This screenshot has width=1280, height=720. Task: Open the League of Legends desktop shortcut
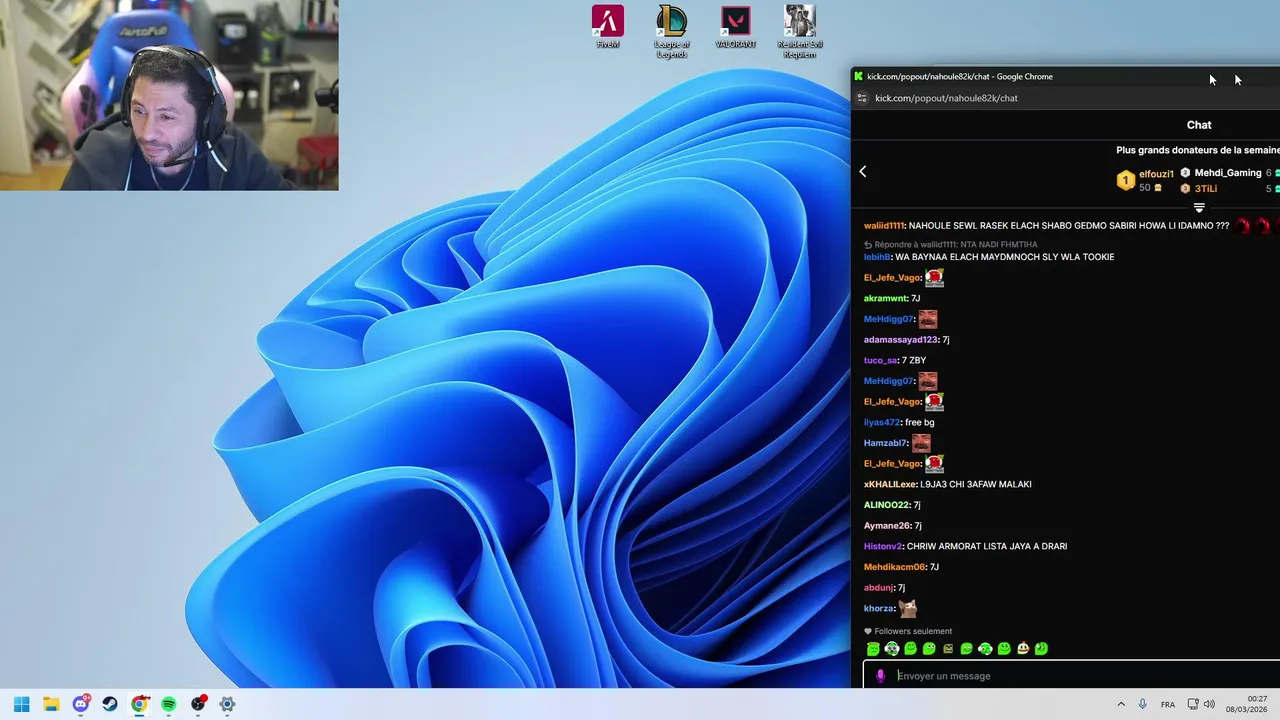672,31
